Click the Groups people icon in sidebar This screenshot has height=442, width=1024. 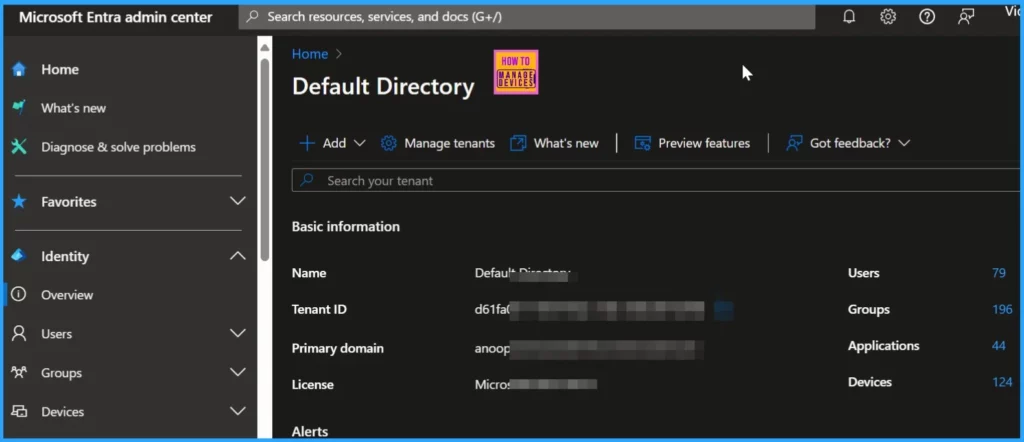[x=19, y=372]
